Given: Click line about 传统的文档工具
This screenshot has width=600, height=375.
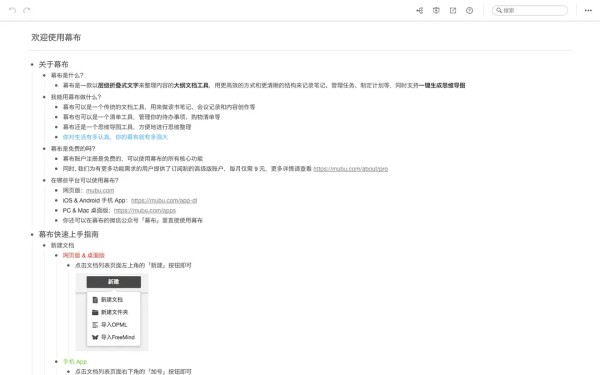Looking at the screenshot, I should pyautogui.click(x=159, y=107).
